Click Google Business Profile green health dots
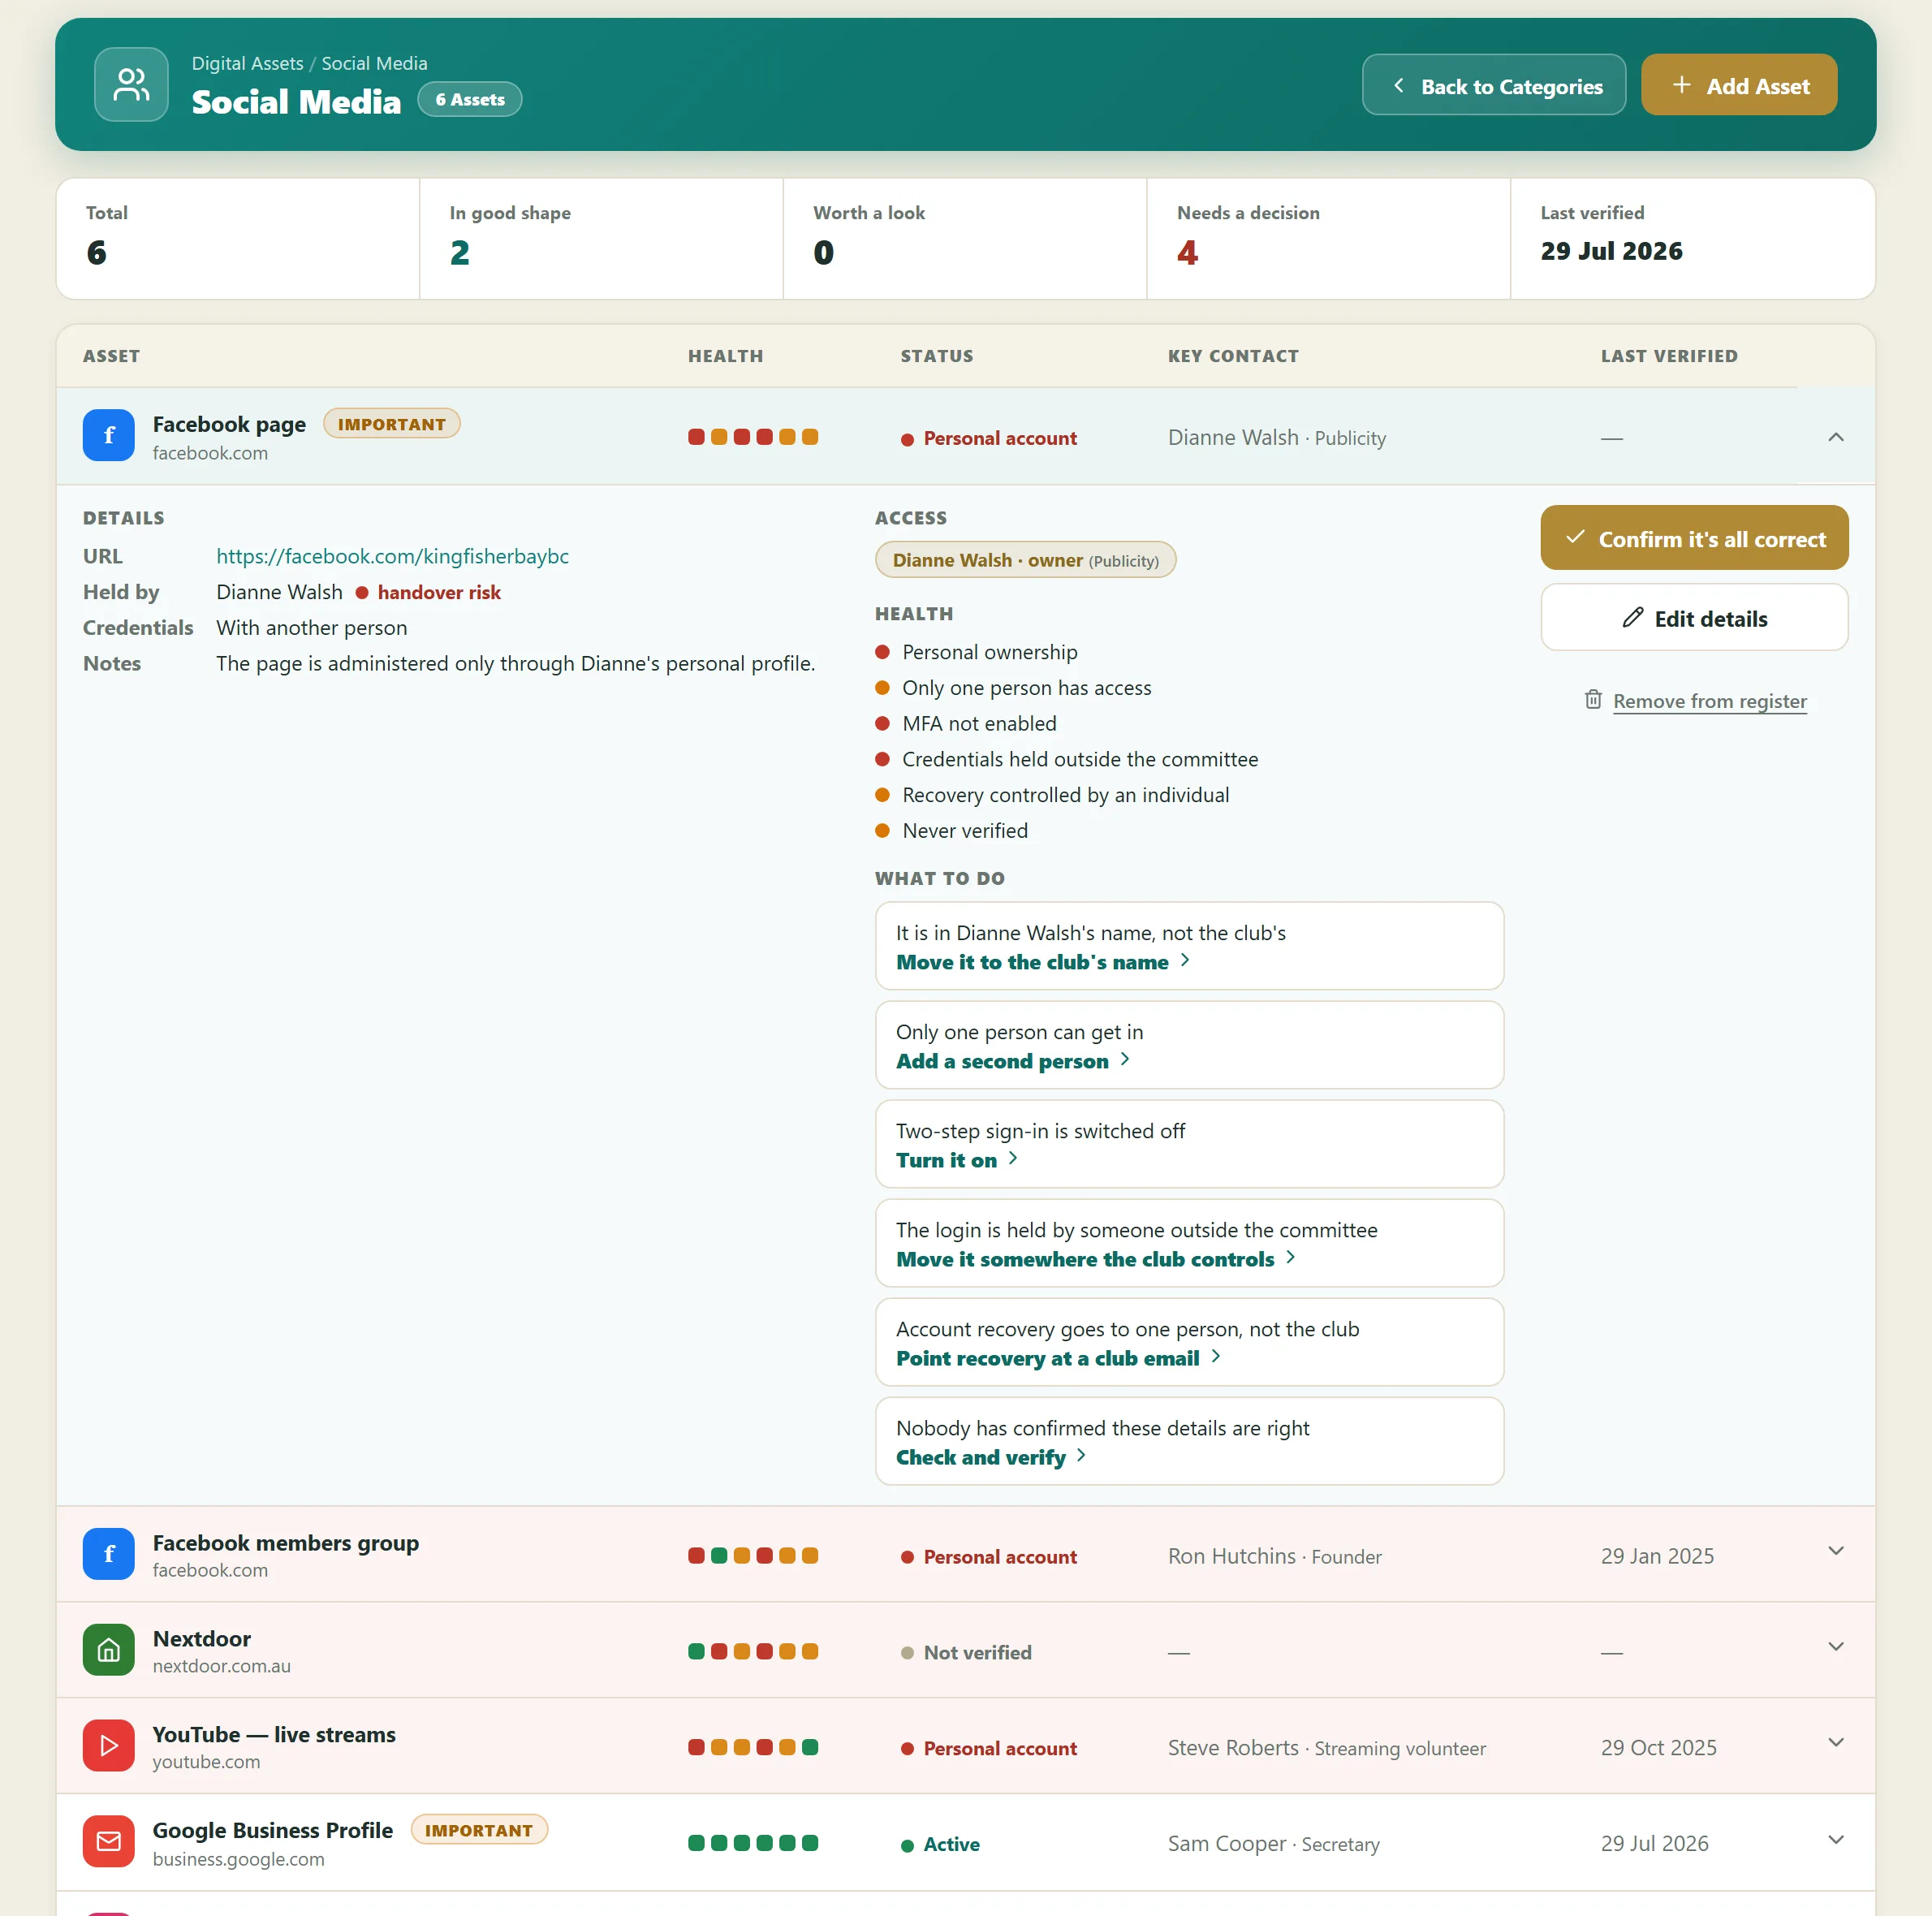This screenshot has height=1916, width=1932. point(753,1843)
